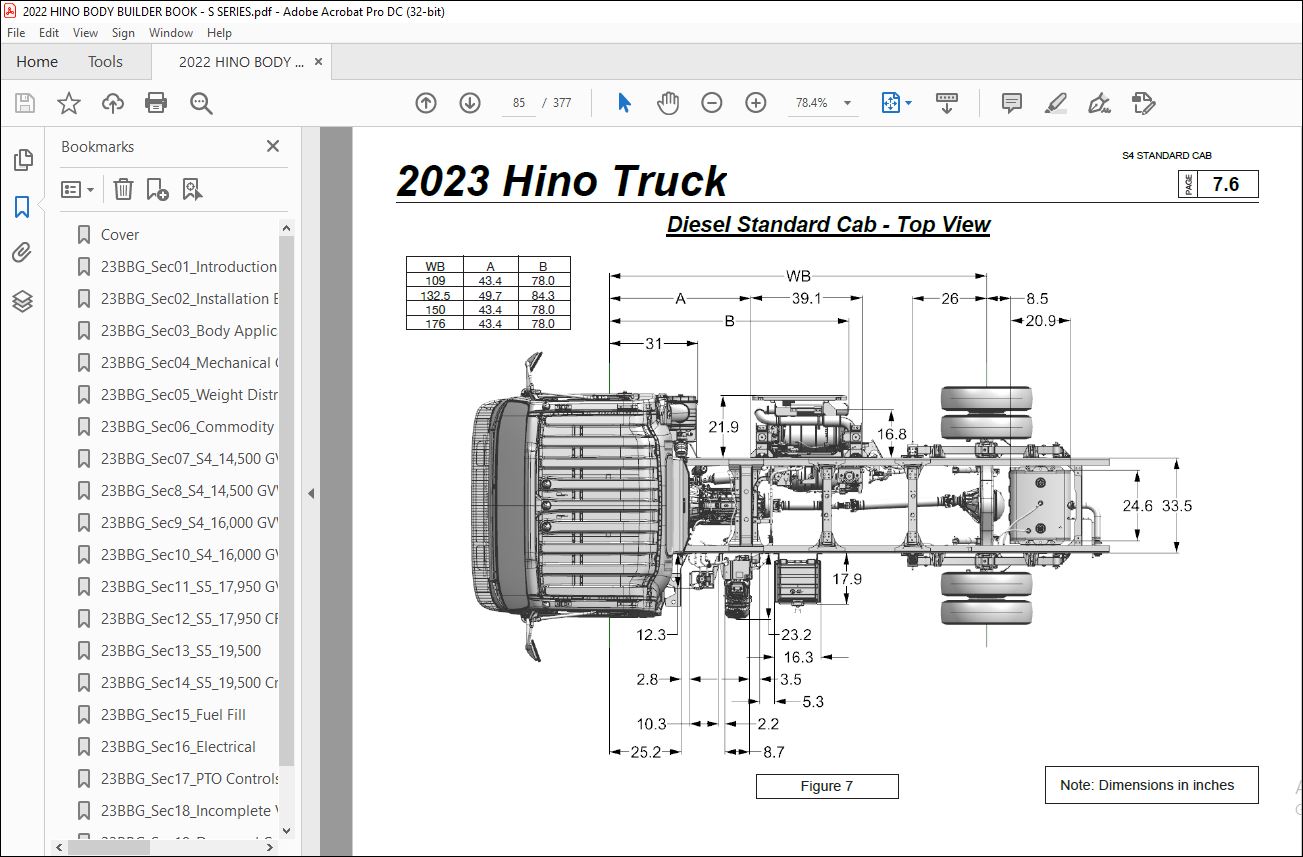Go to the 23BBG_Sec04_Mechanical bookmark
This screenshot has width=1303, height=857.
[x=188, y=363]
